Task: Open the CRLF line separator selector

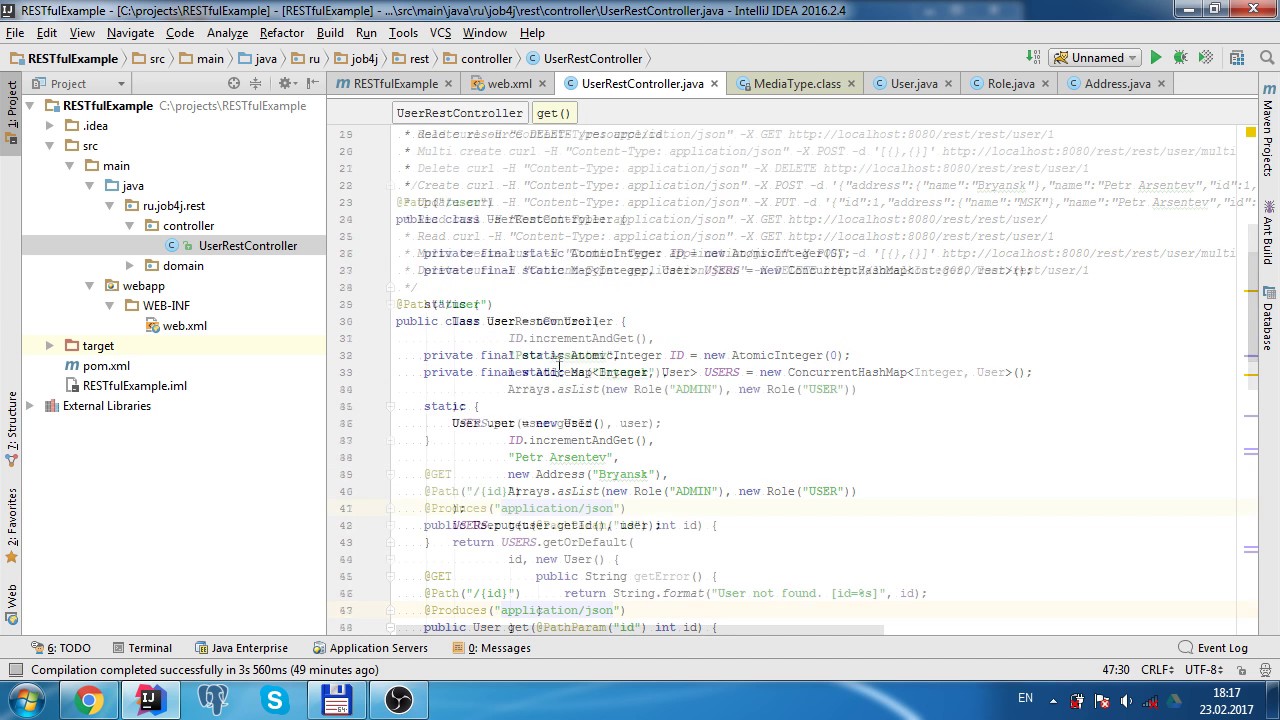Action: click(1160, 670)
